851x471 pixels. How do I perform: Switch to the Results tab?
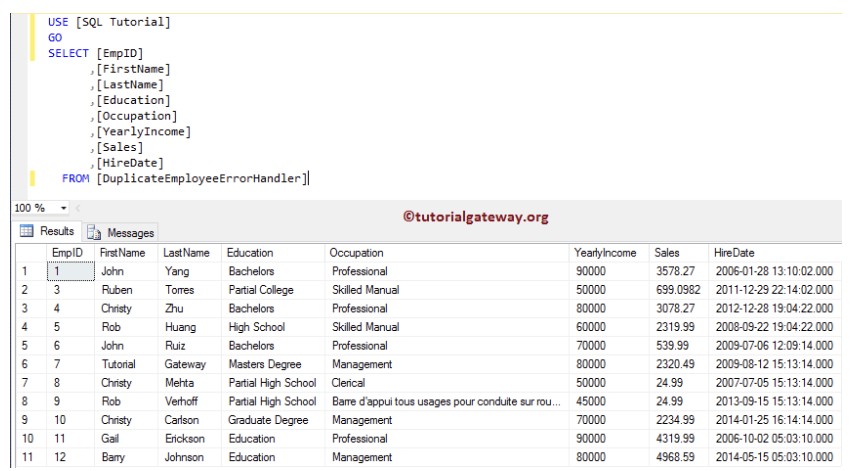(48, 231)
